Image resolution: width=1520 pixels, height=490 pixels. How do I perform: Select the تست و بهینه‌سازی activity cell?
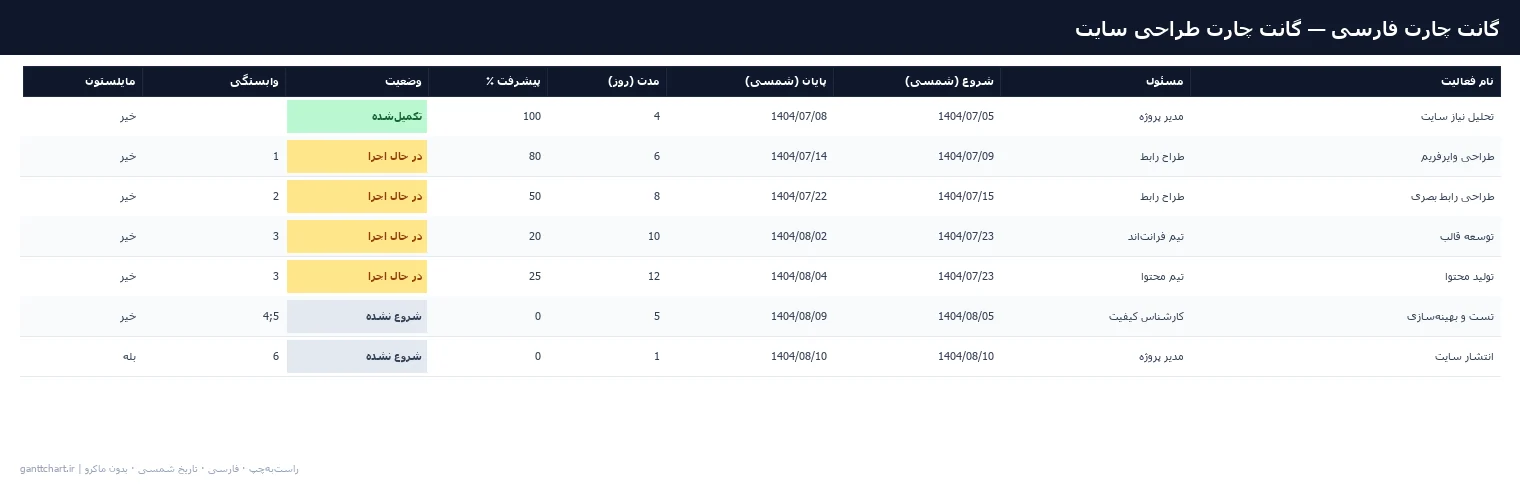pyautogui.click(x=1345, y=317)
